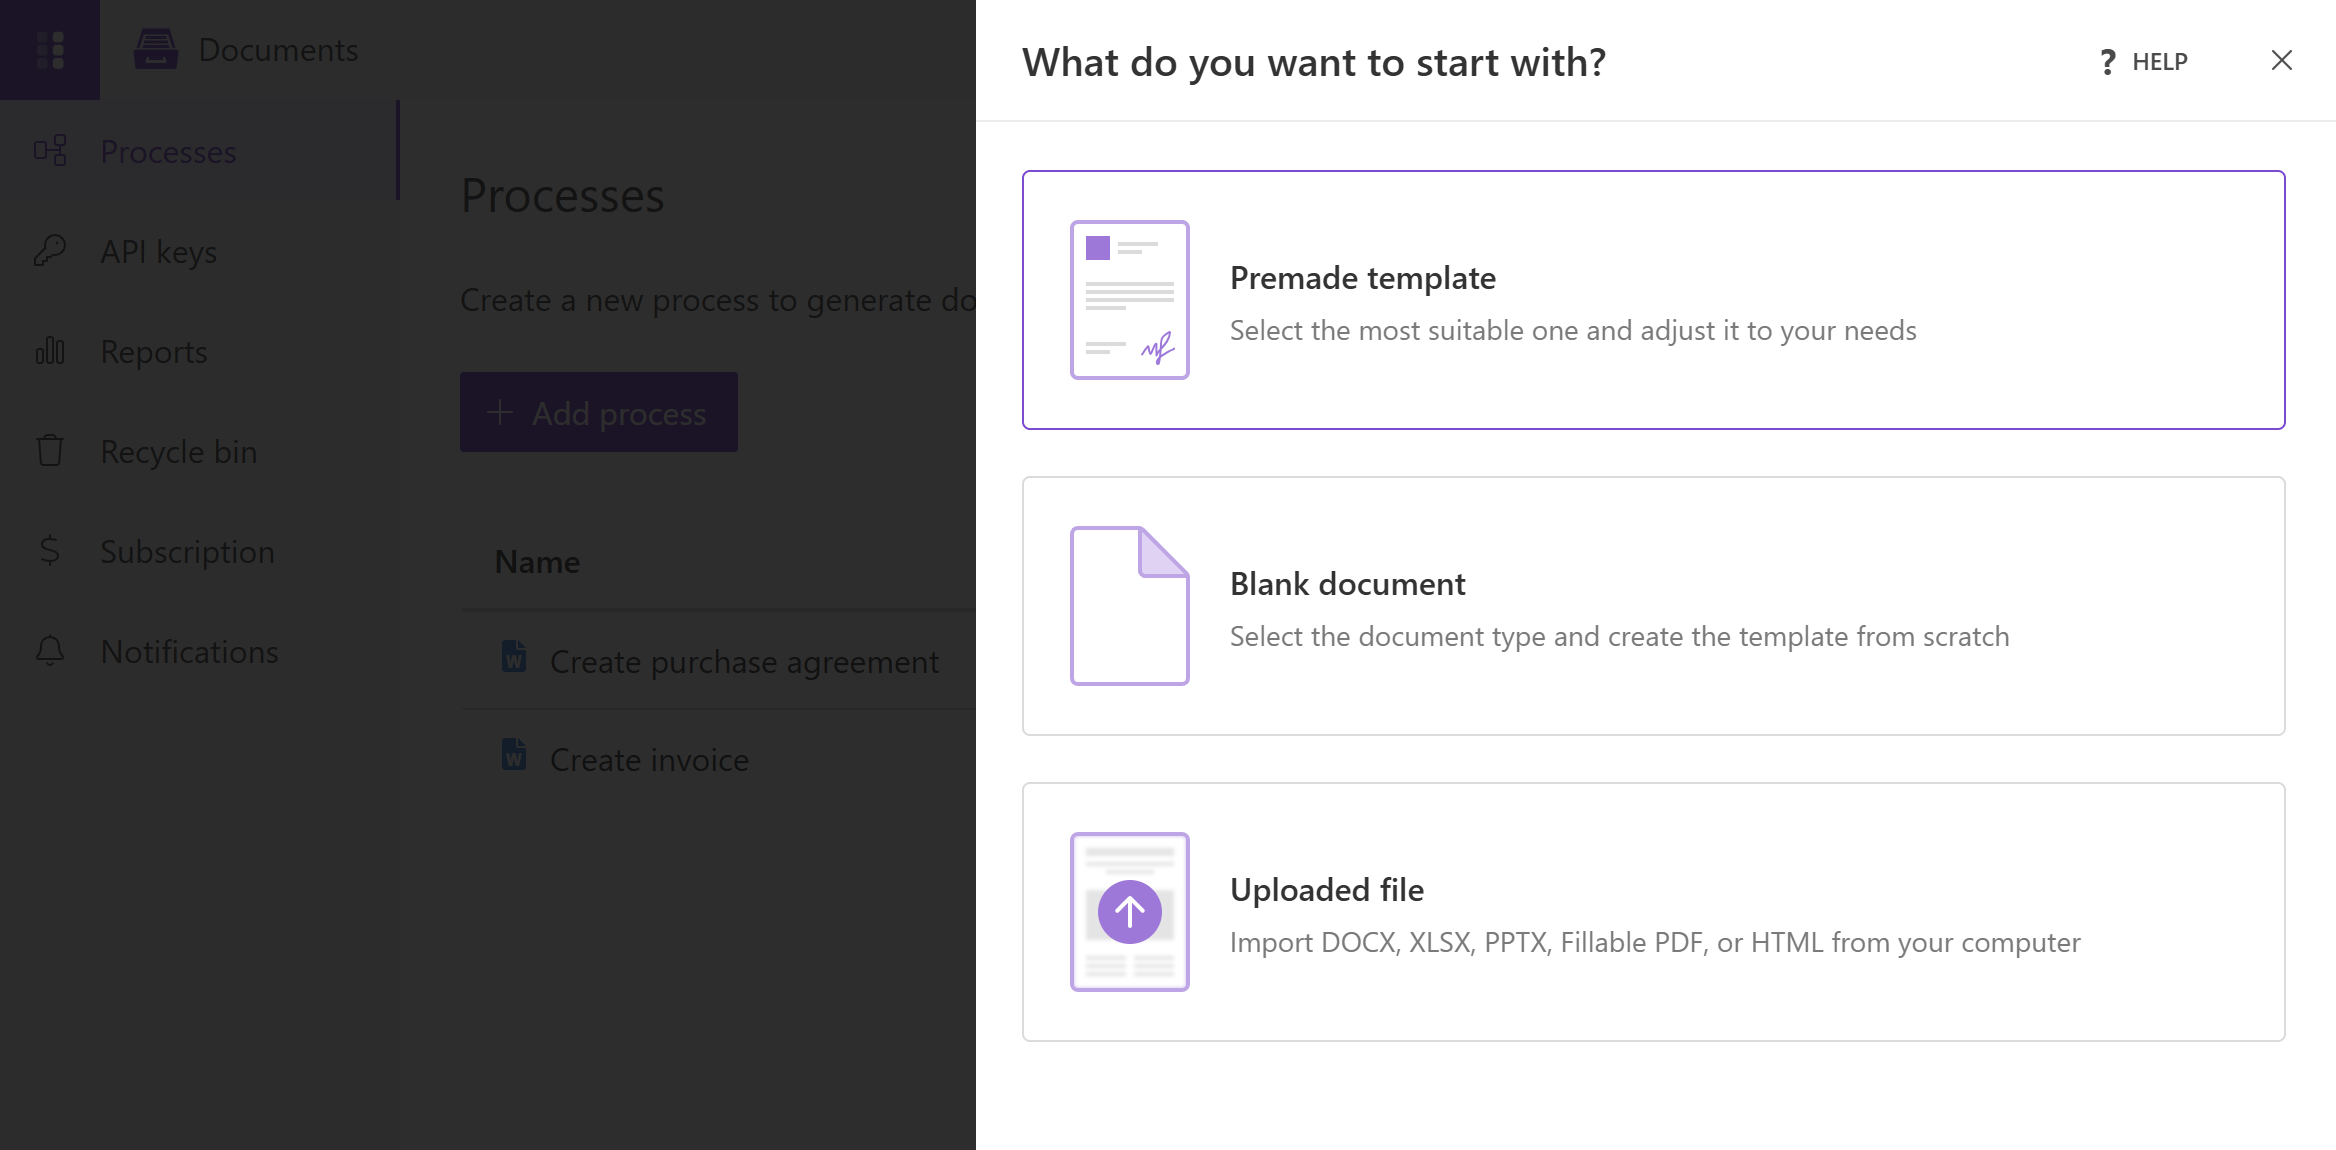The height and width of the screenshot is (1150, 2336).
Task: View Subscription settings via the dollar icon
Action: pos(50,551)
